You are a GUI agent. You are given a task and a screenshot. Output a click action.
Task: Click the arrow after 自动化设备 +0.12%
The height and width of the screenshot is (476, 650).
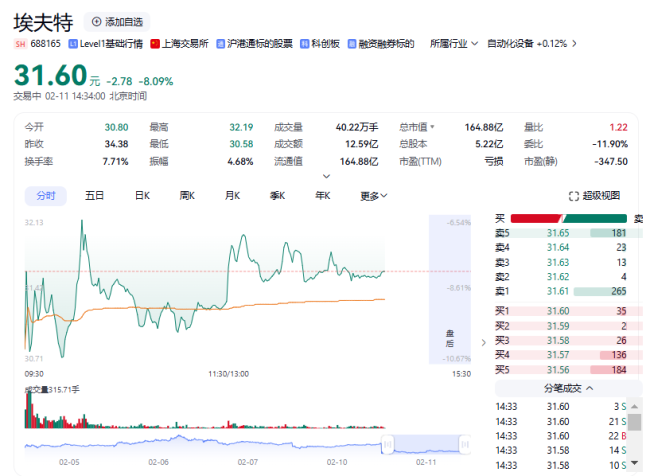point(574,44)
